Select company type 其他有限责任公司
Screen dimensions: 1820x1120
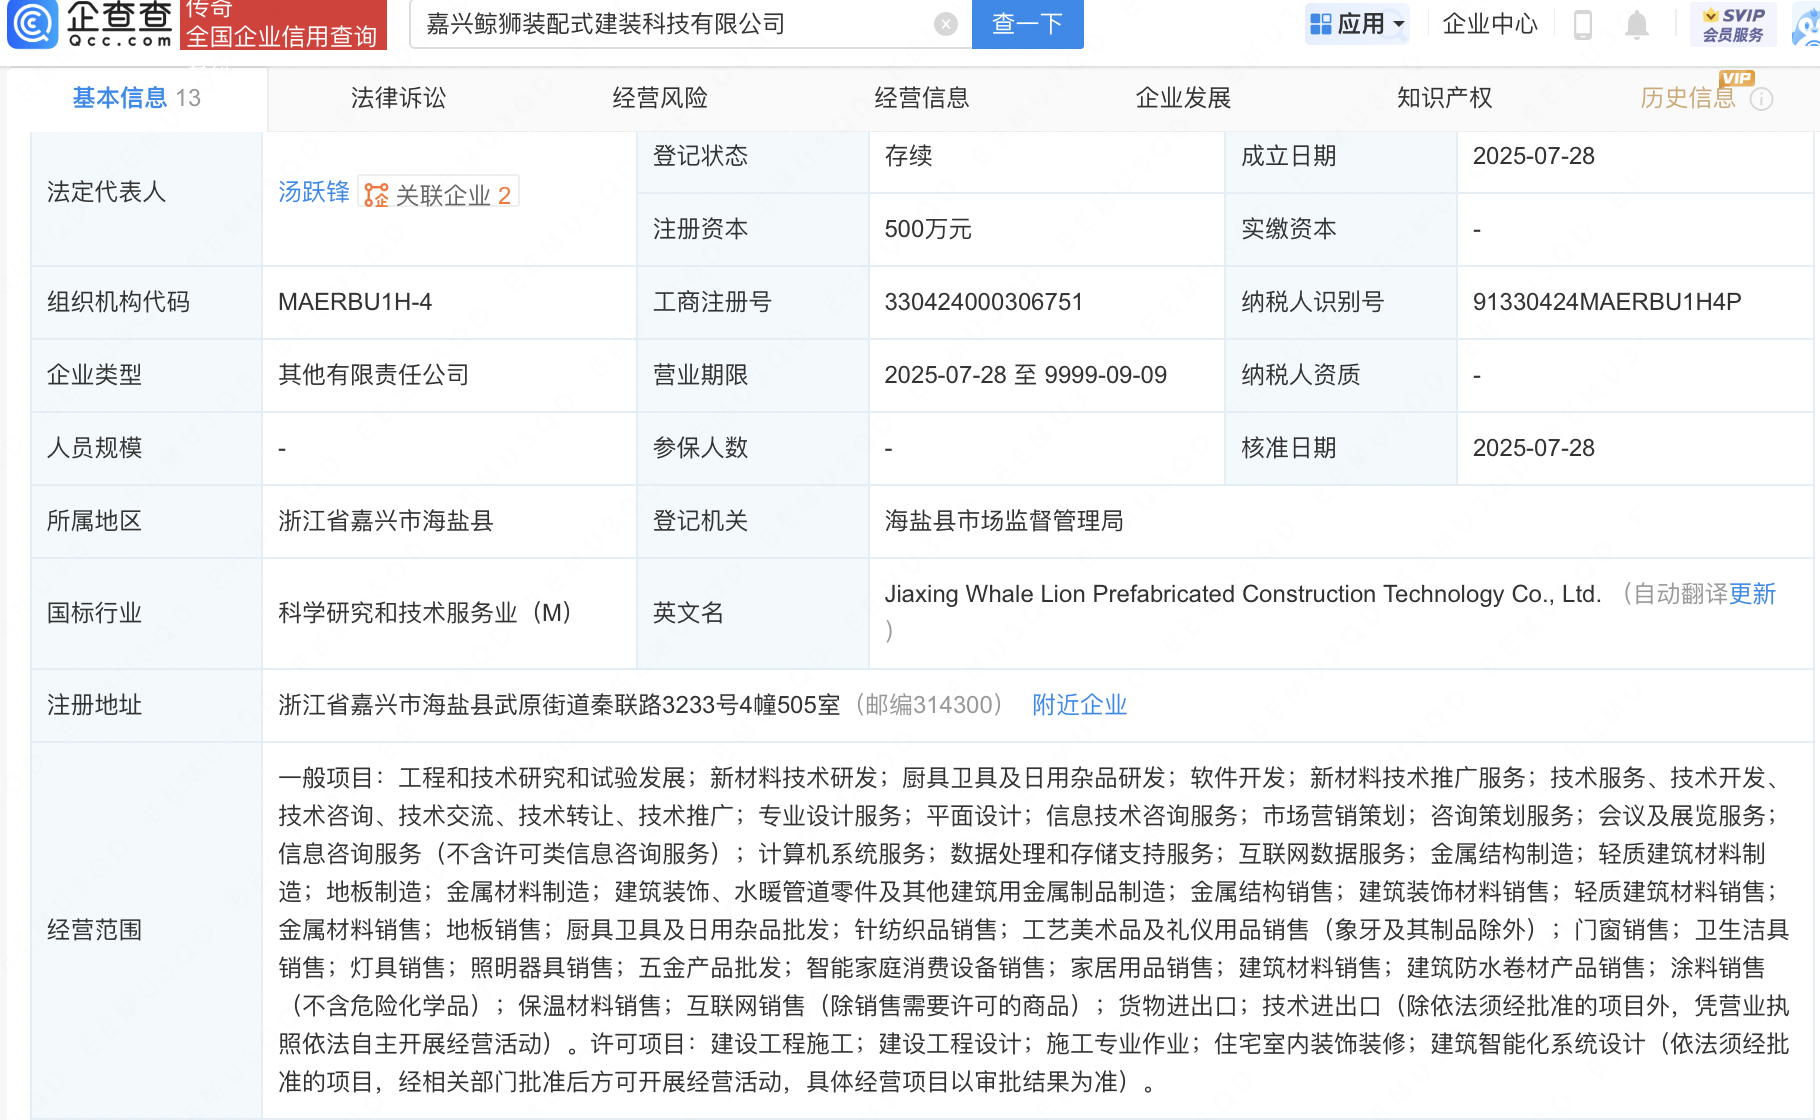(x=374, y=375)
